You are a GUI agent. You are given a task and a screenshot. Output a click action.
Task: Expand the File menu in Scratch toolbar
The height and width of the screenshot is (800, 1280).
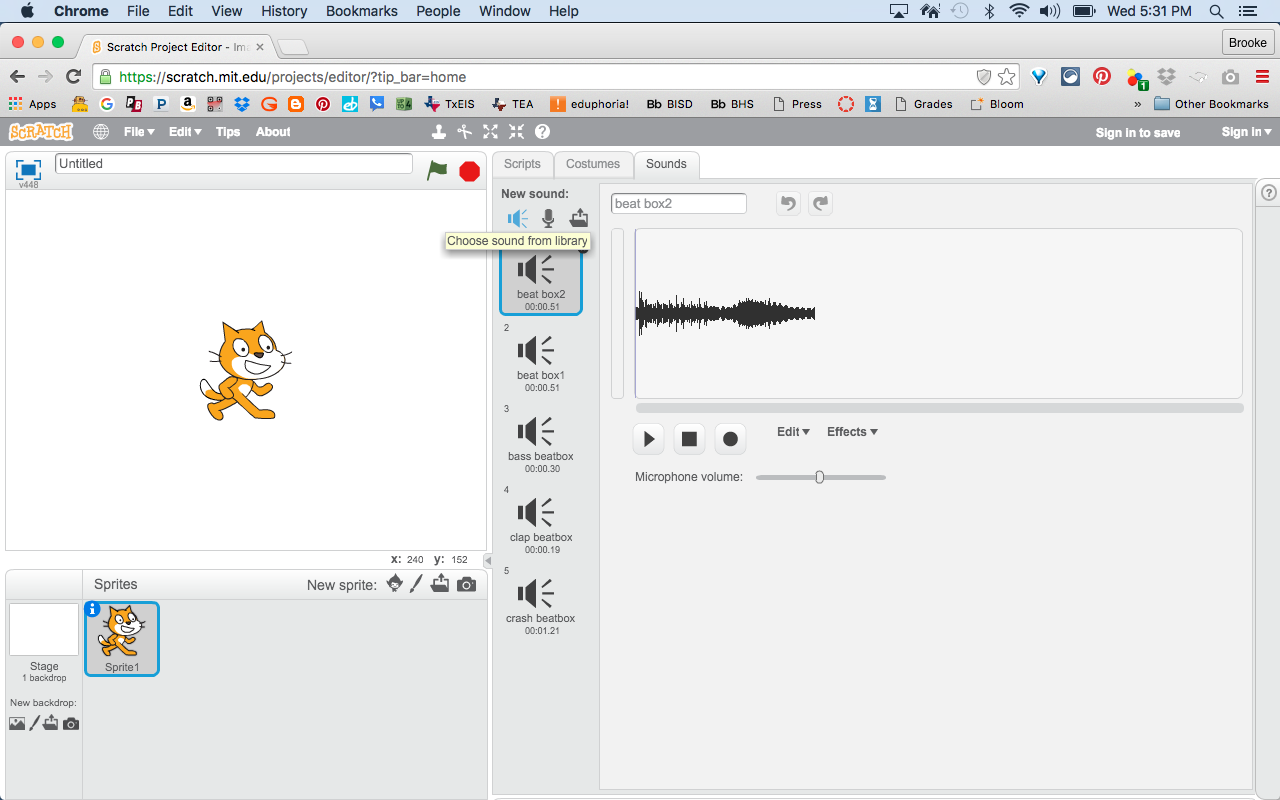pos(139,132)
